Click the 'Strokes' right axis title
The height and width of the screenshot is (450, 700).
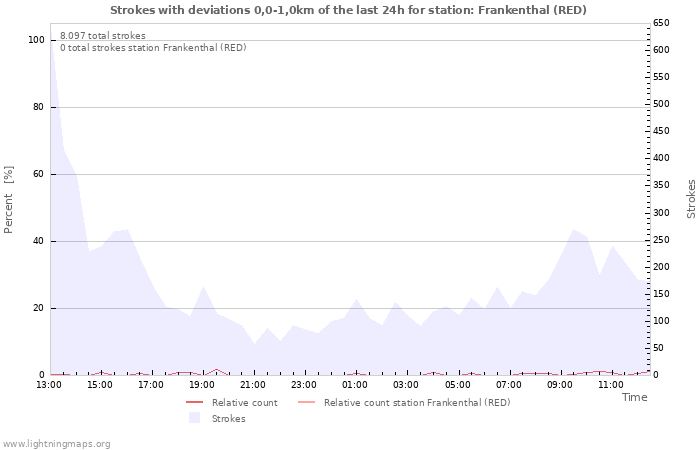691,199
